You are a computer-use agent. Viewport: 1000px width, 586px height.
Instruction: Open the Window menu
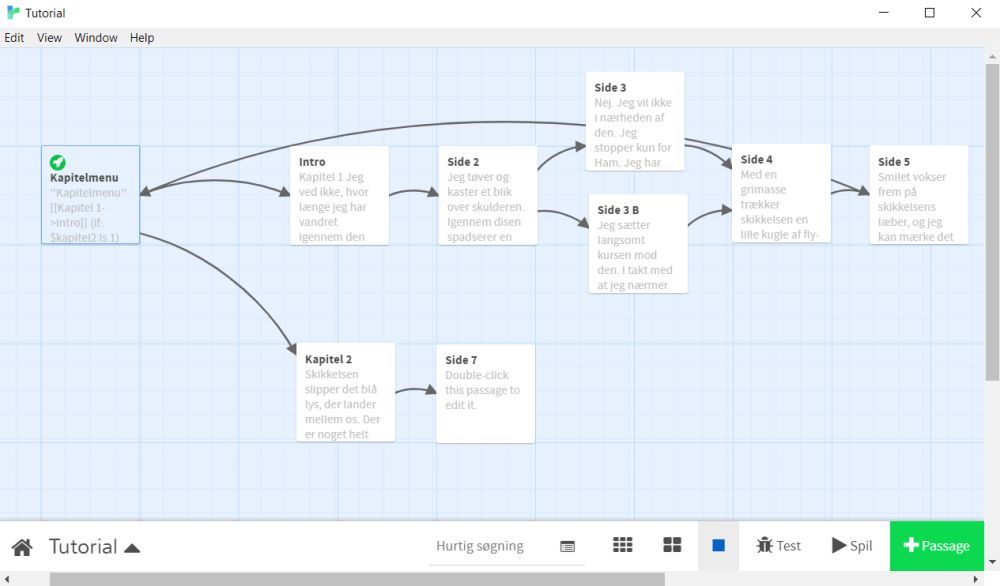96,37
